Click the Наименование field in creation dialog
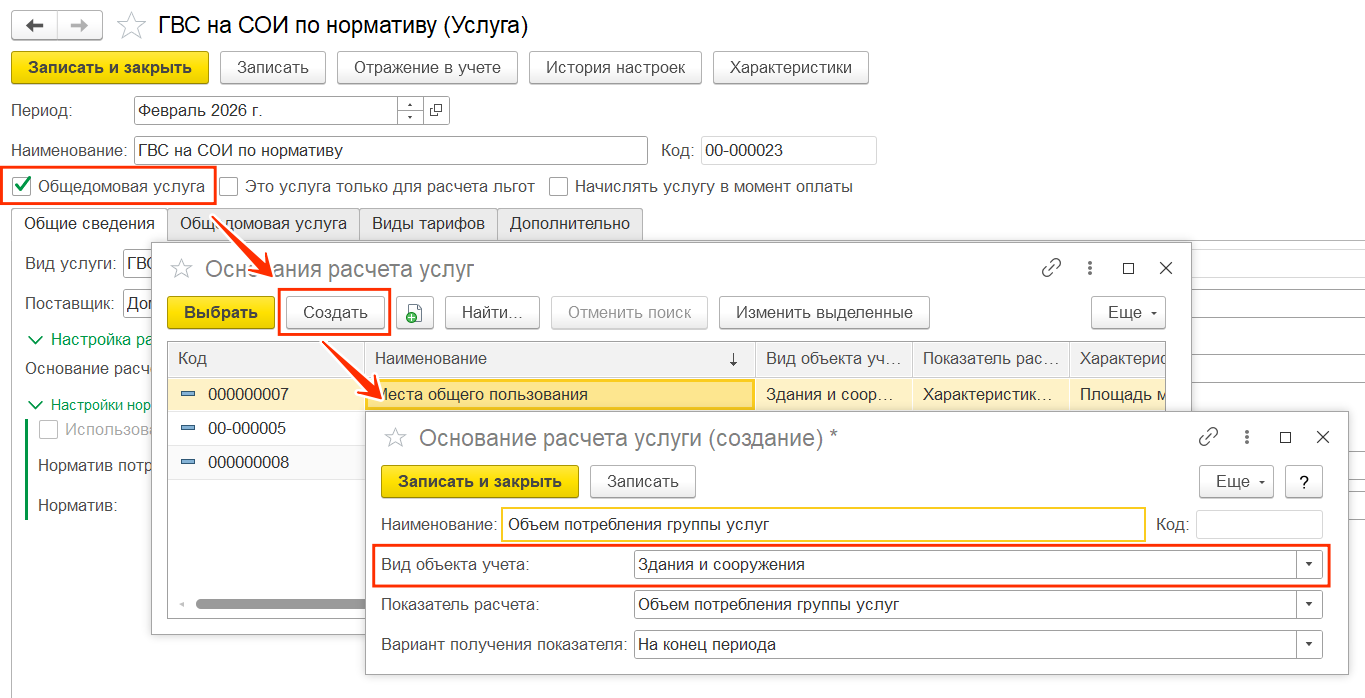Screen dimensions: 1365x698 [x=823, y=524]
